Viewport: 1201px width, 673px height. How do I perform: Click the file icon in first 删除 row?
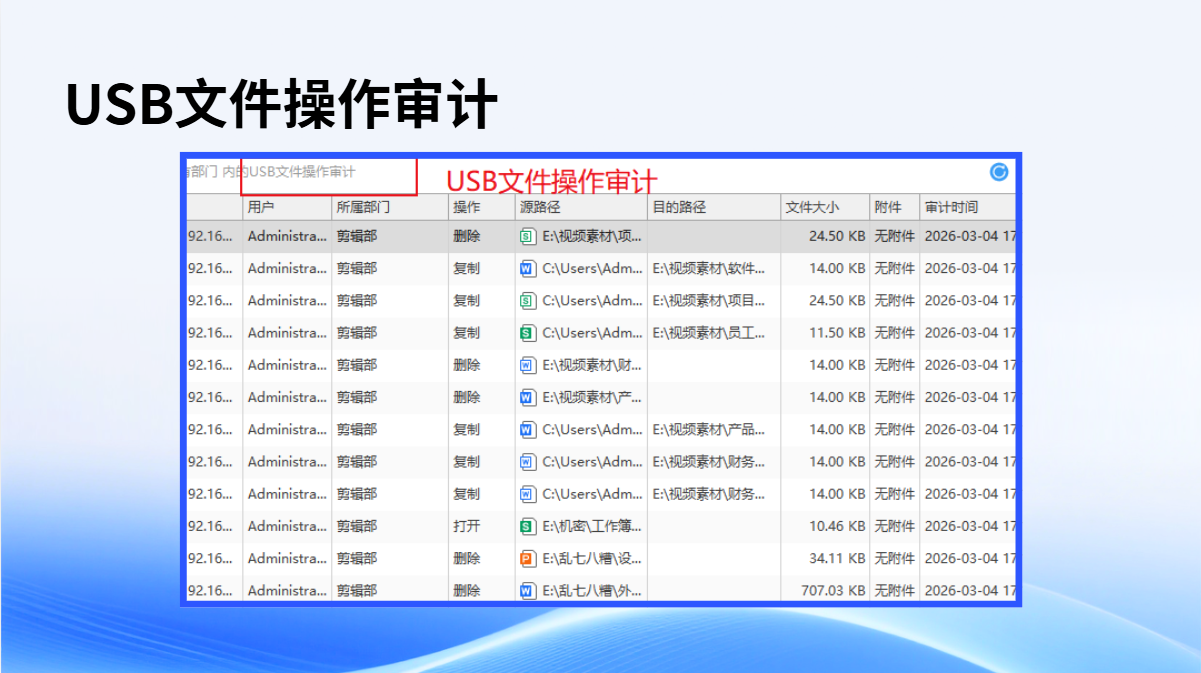coord(528,237)
